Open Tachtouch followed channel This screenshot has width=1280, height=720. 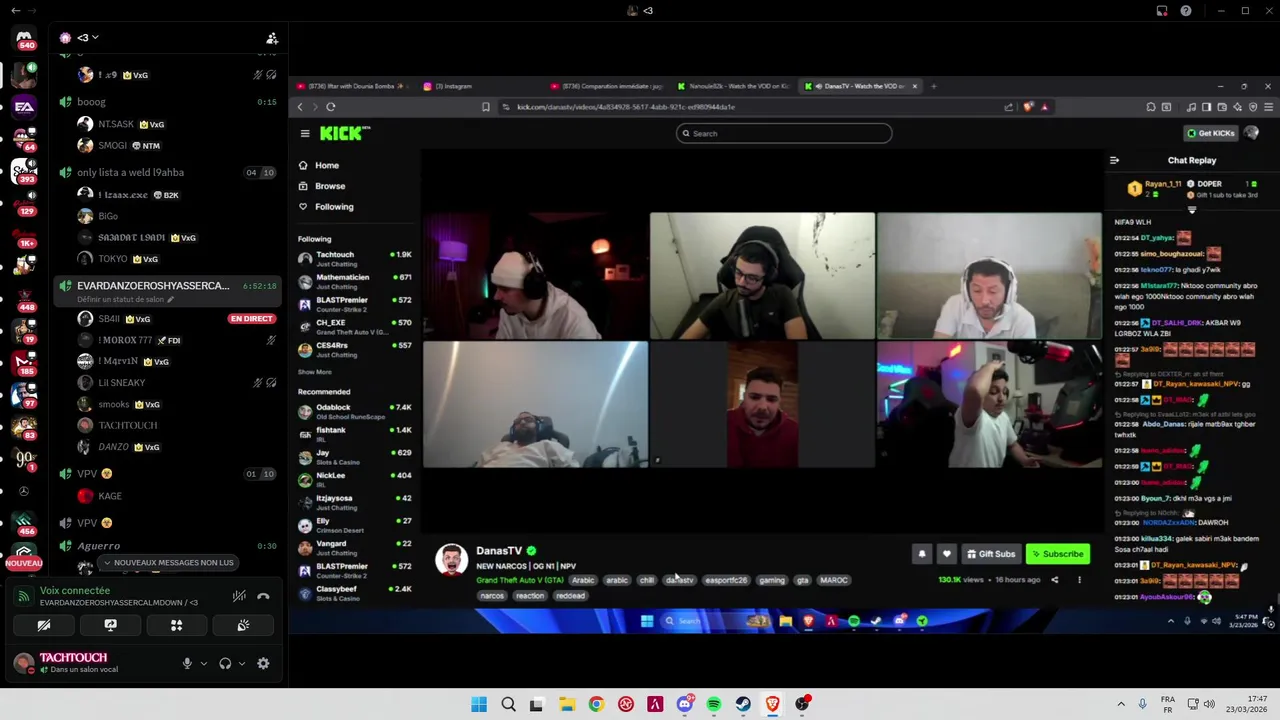click(x=354, y=259)
